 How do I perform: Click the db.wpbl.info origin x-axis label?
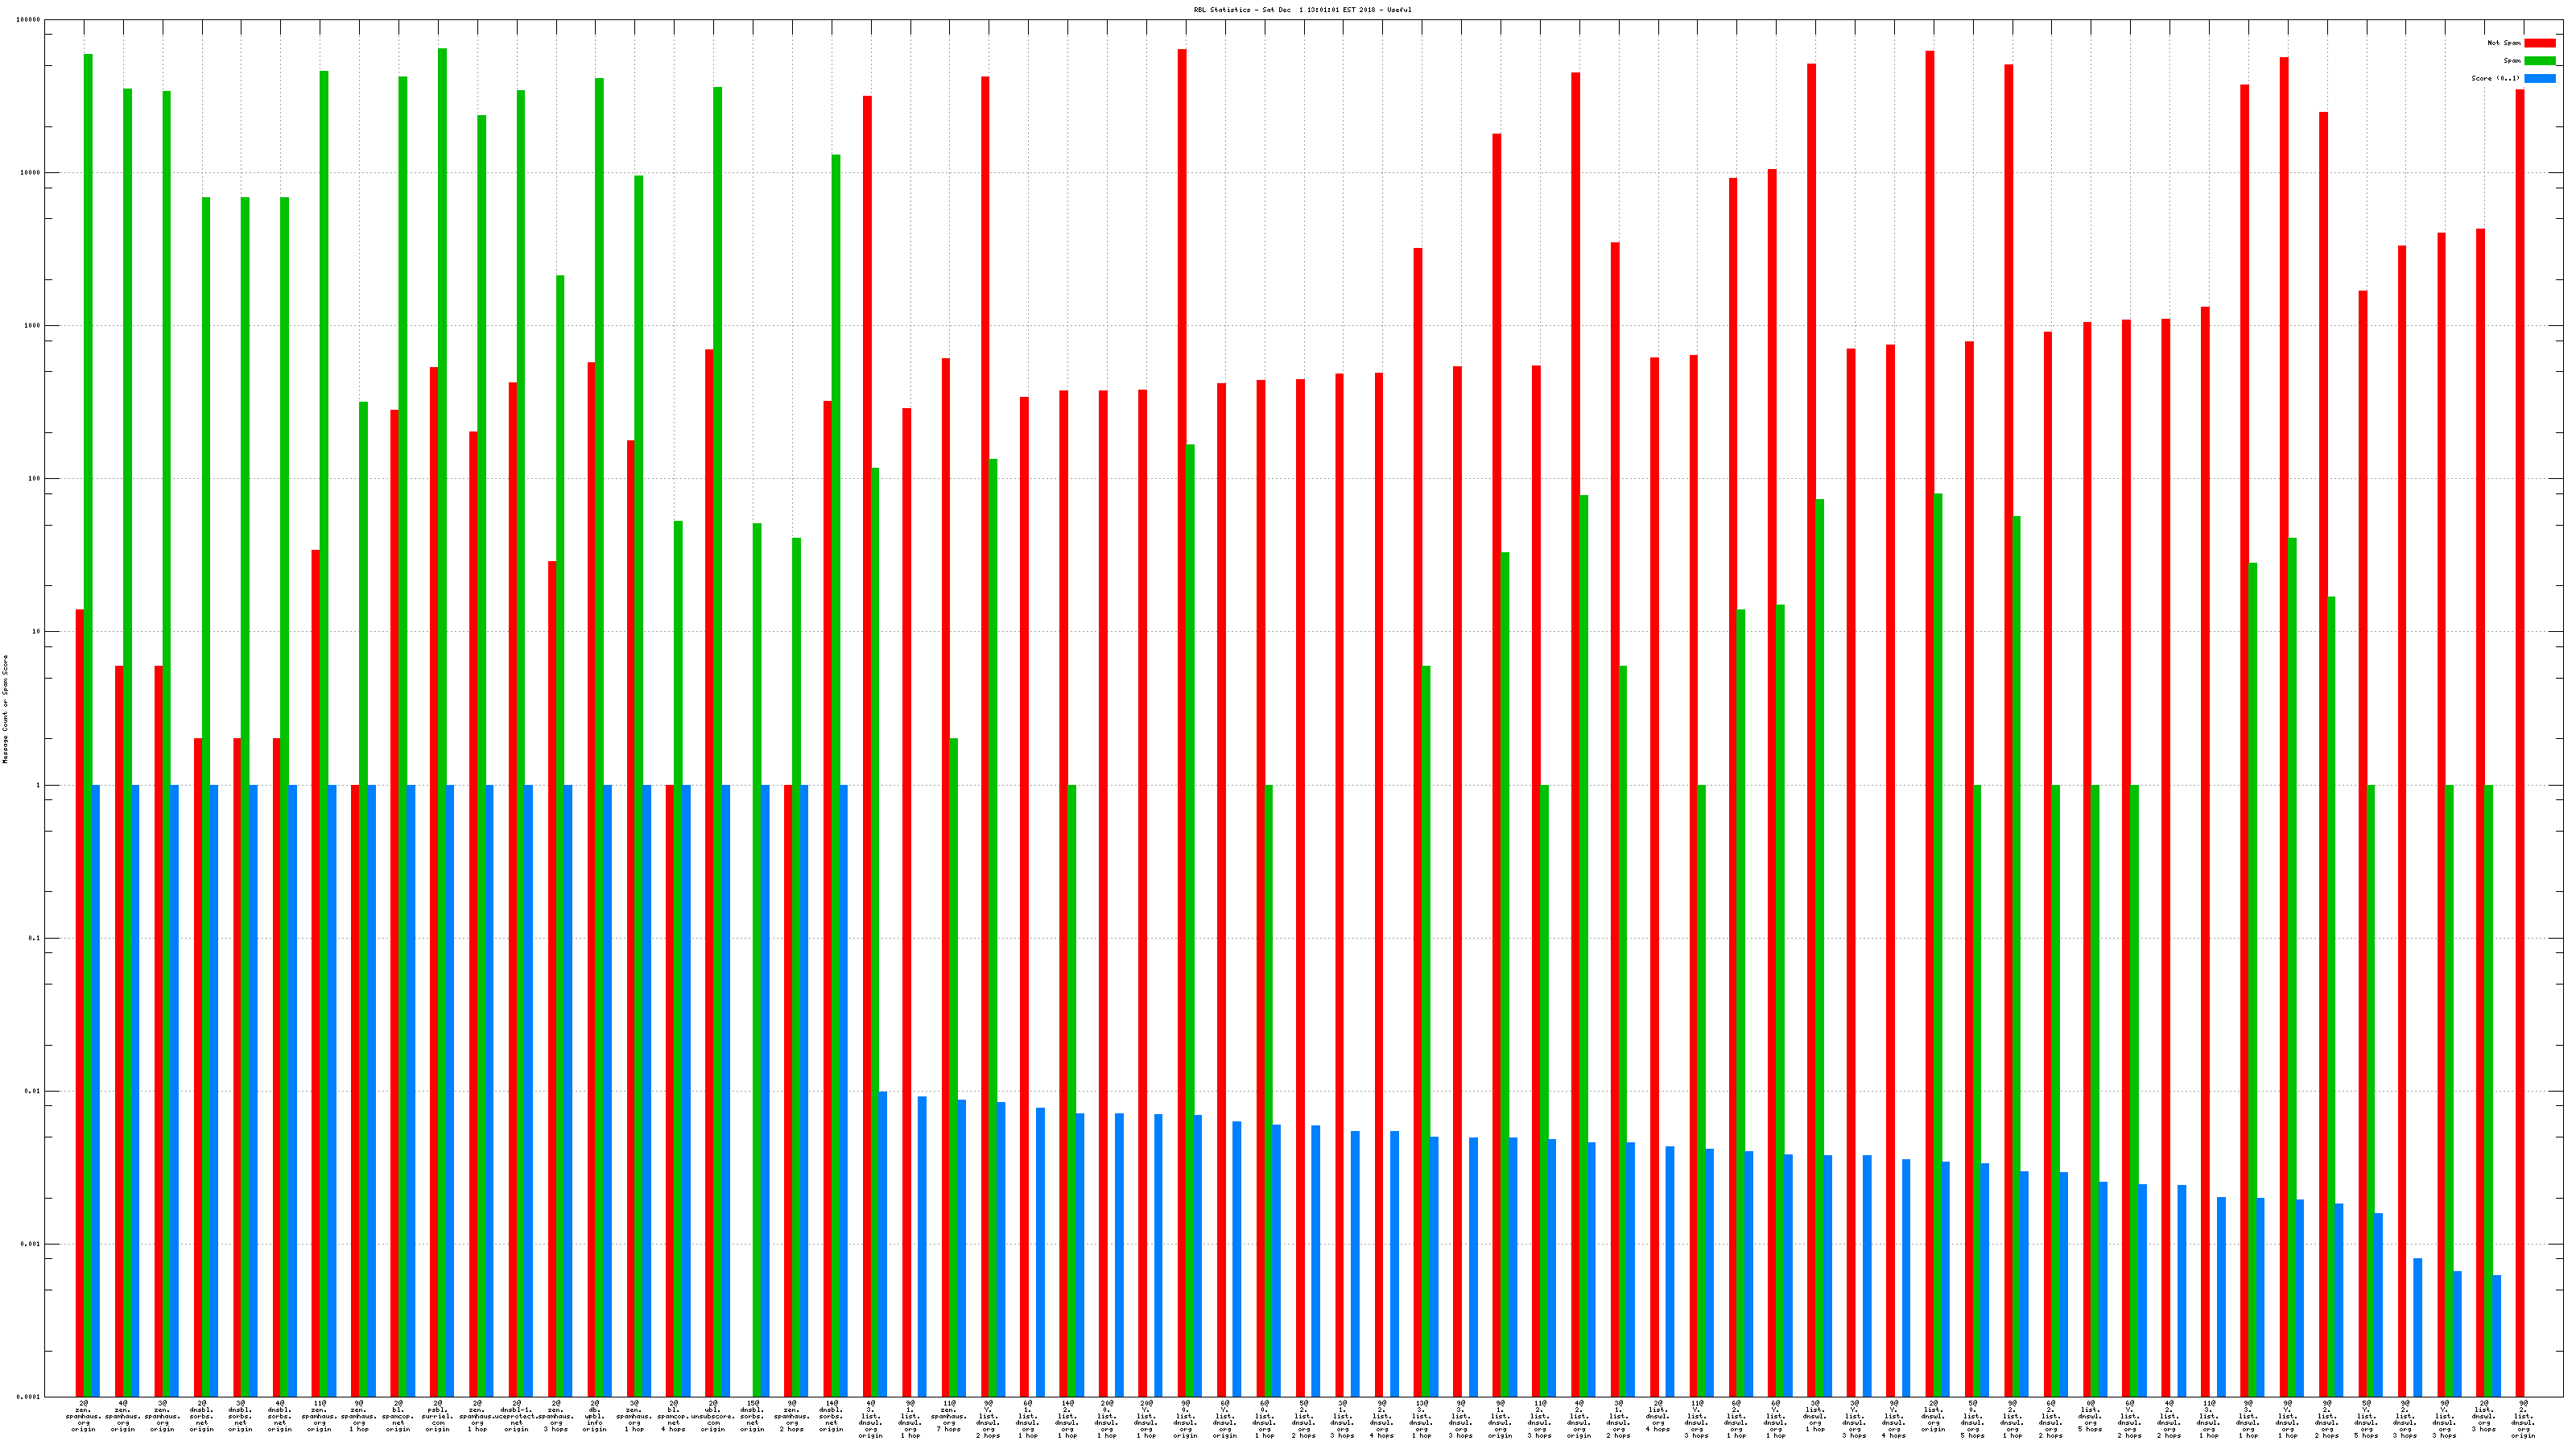[x=595, y=1416]
